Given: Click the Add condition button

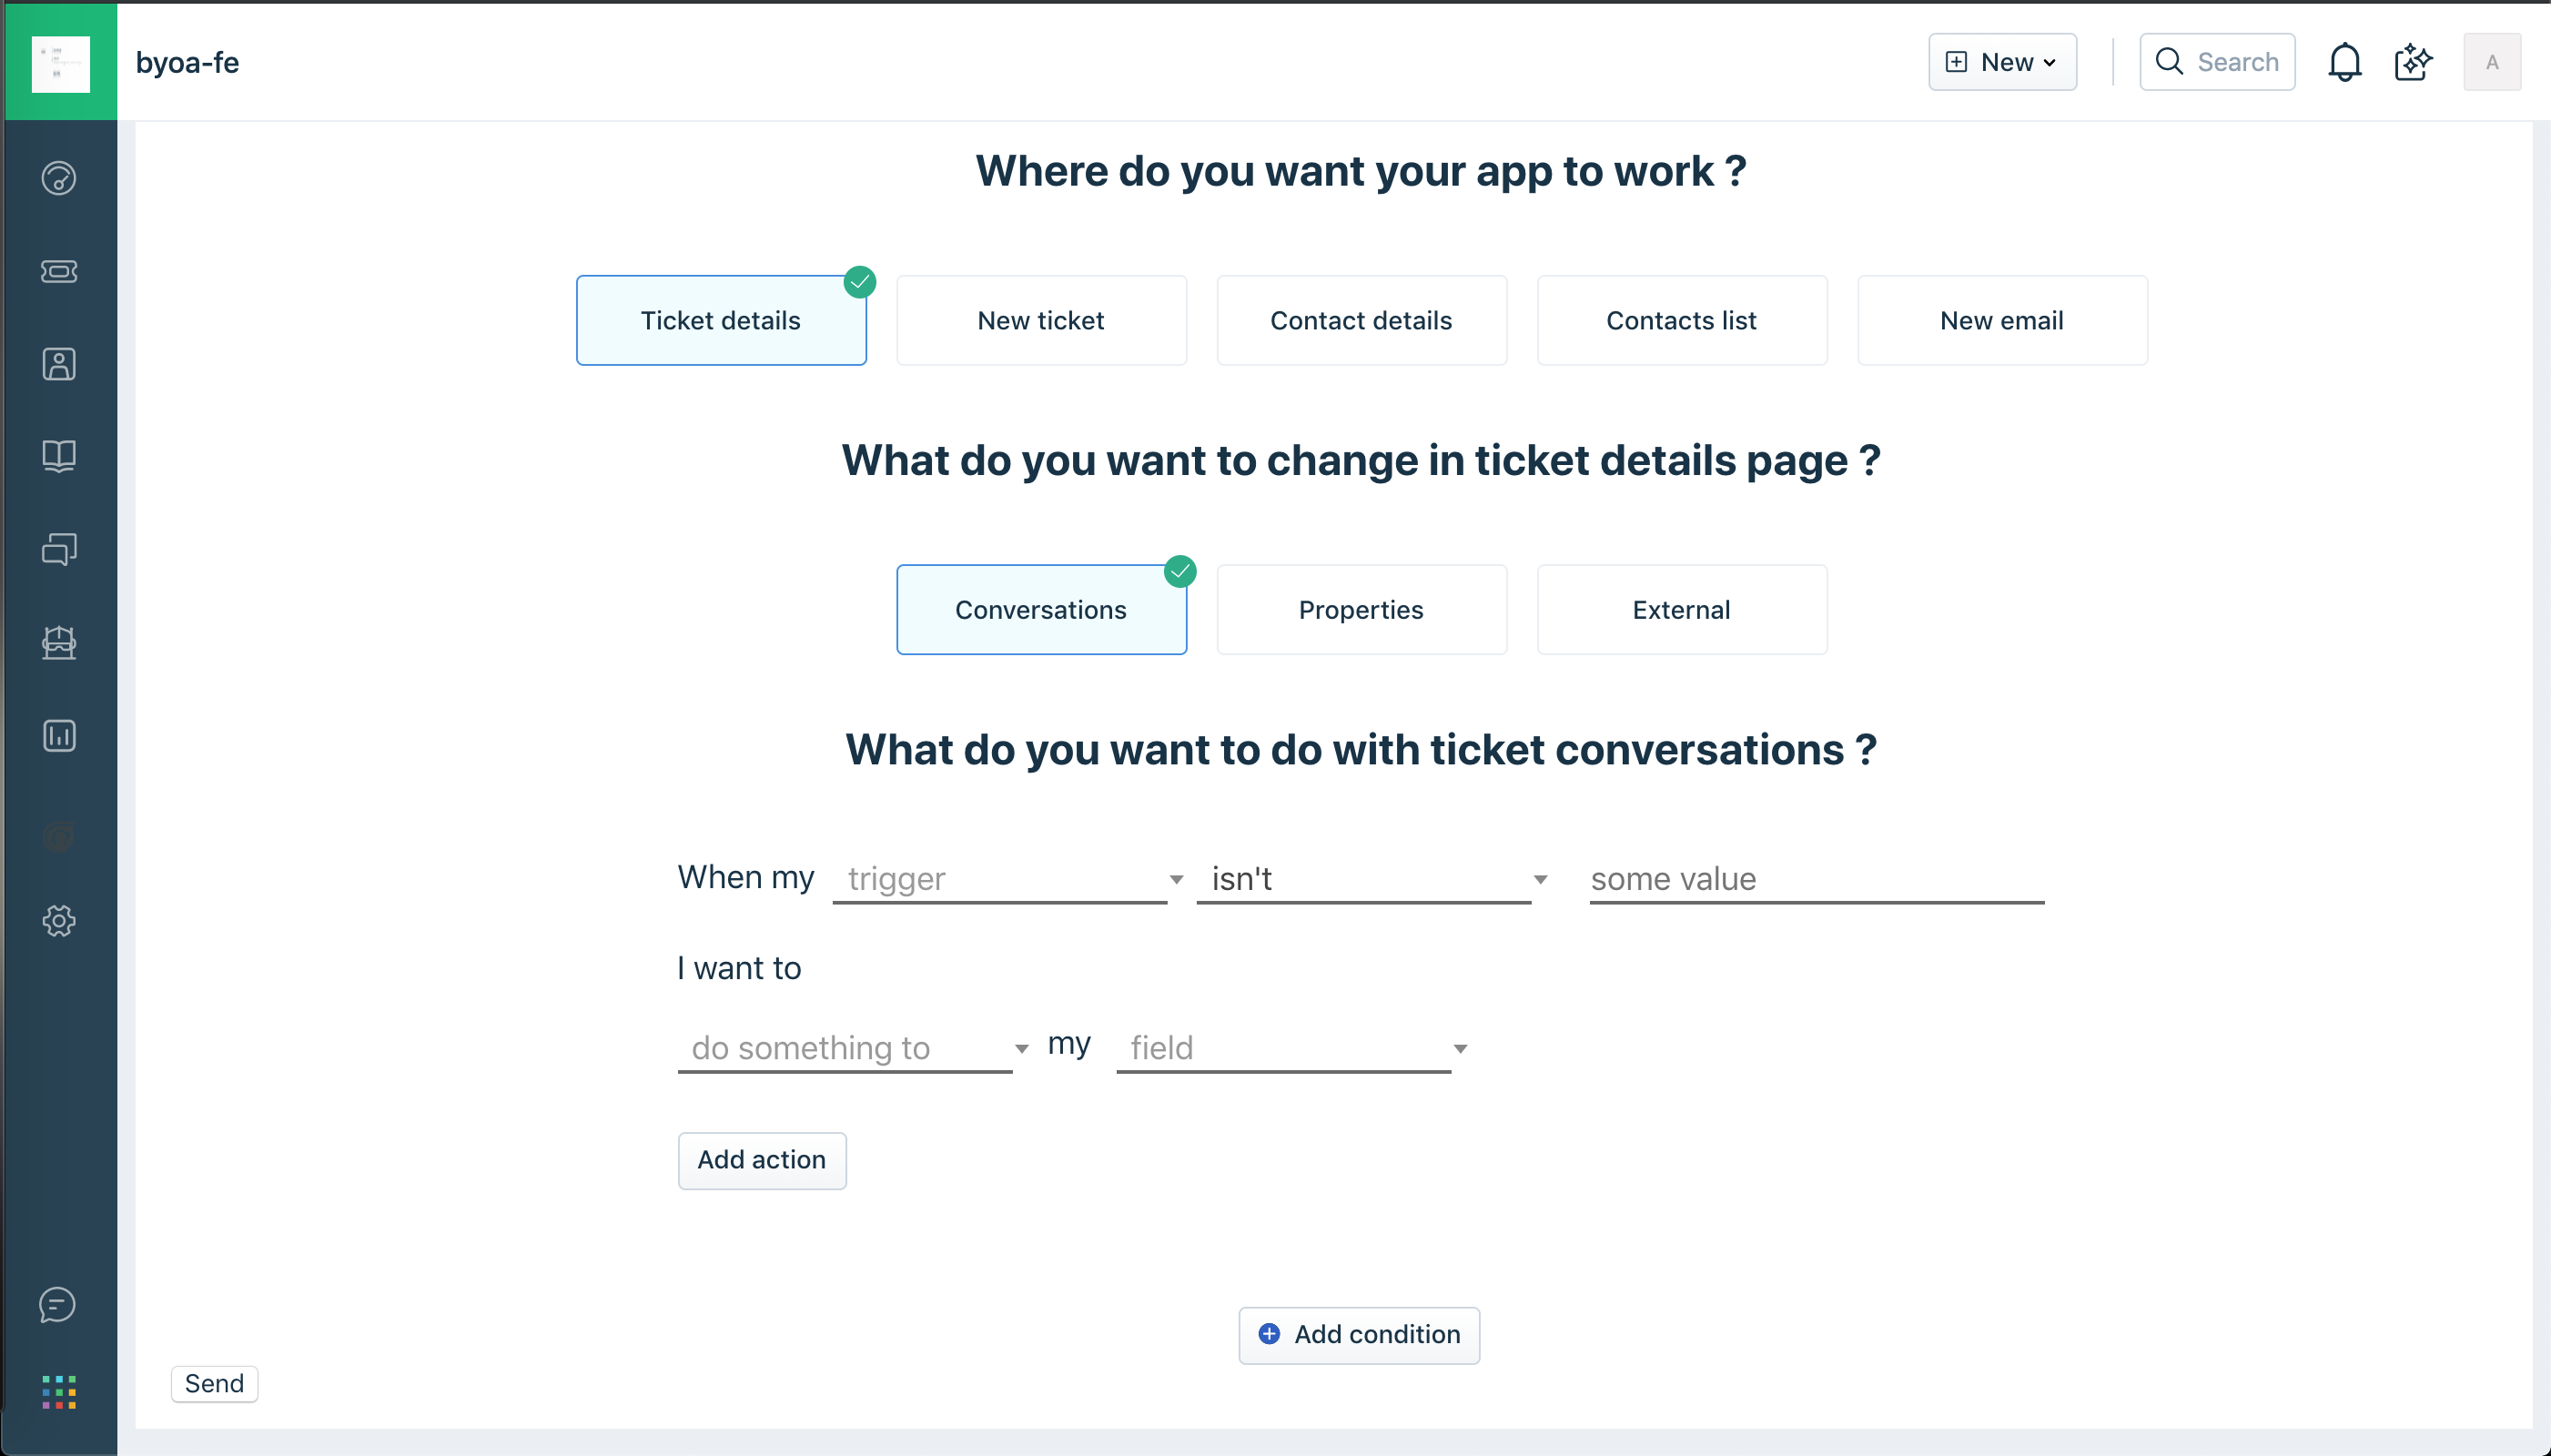Looking at the screenshot, I should [1359, 1335].
